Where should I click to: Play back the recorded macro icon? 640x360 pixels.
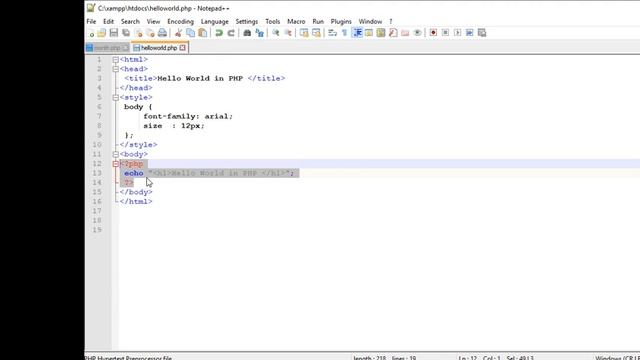[x=458, y=33]
